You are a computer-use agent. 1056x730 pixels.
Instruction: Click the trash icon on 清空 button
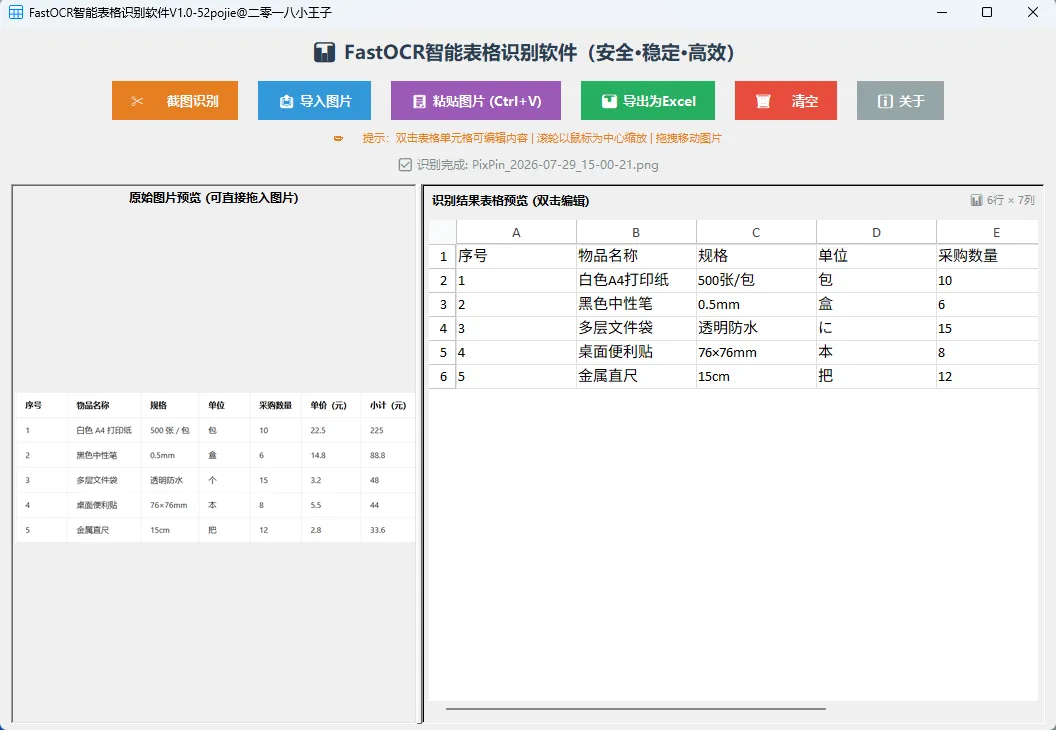pos(763,101)
